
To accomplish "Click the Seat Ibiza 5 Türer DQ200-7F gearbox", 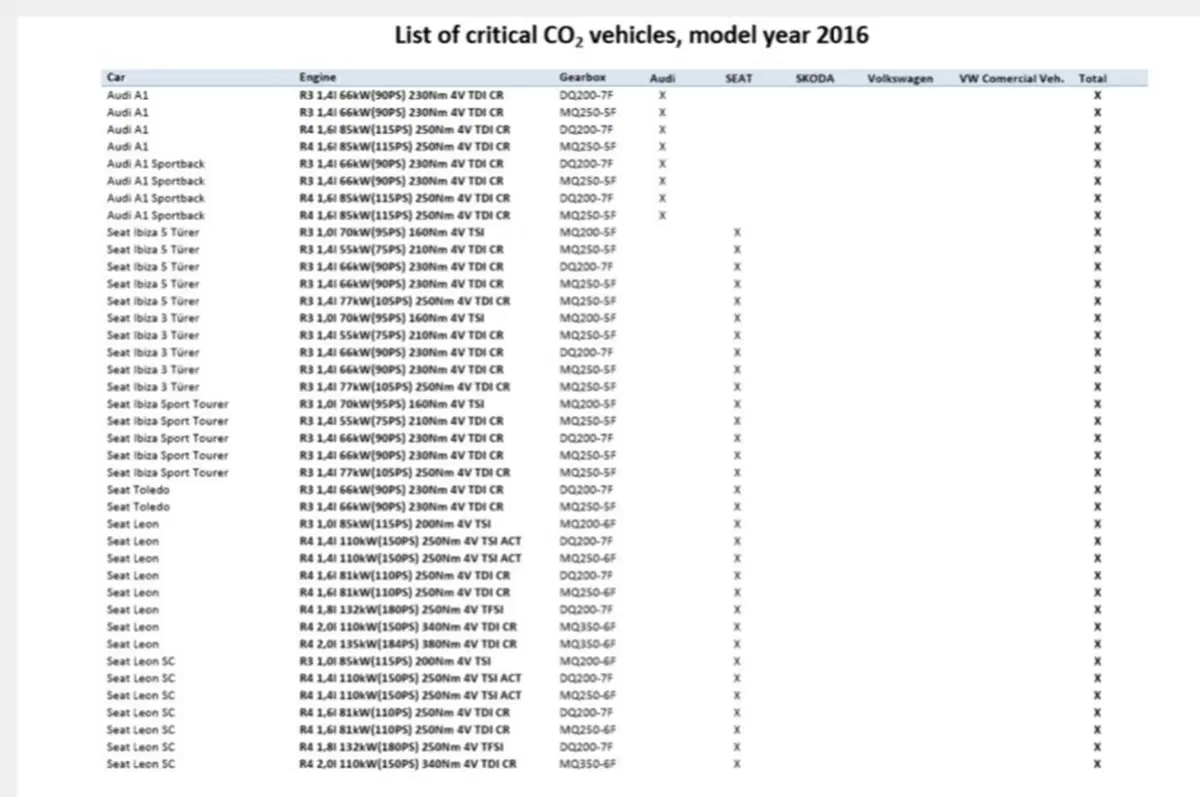I will click(587, 267).
